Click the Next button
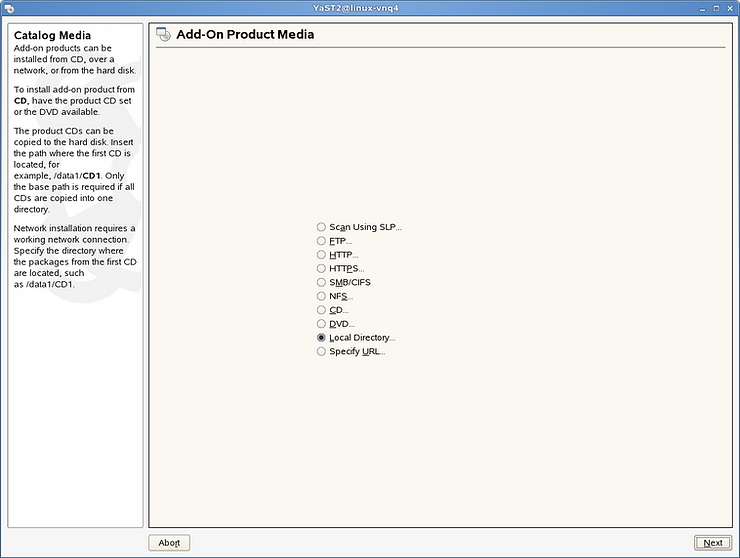Screen dimensions: 740x558 click(713, 543)
